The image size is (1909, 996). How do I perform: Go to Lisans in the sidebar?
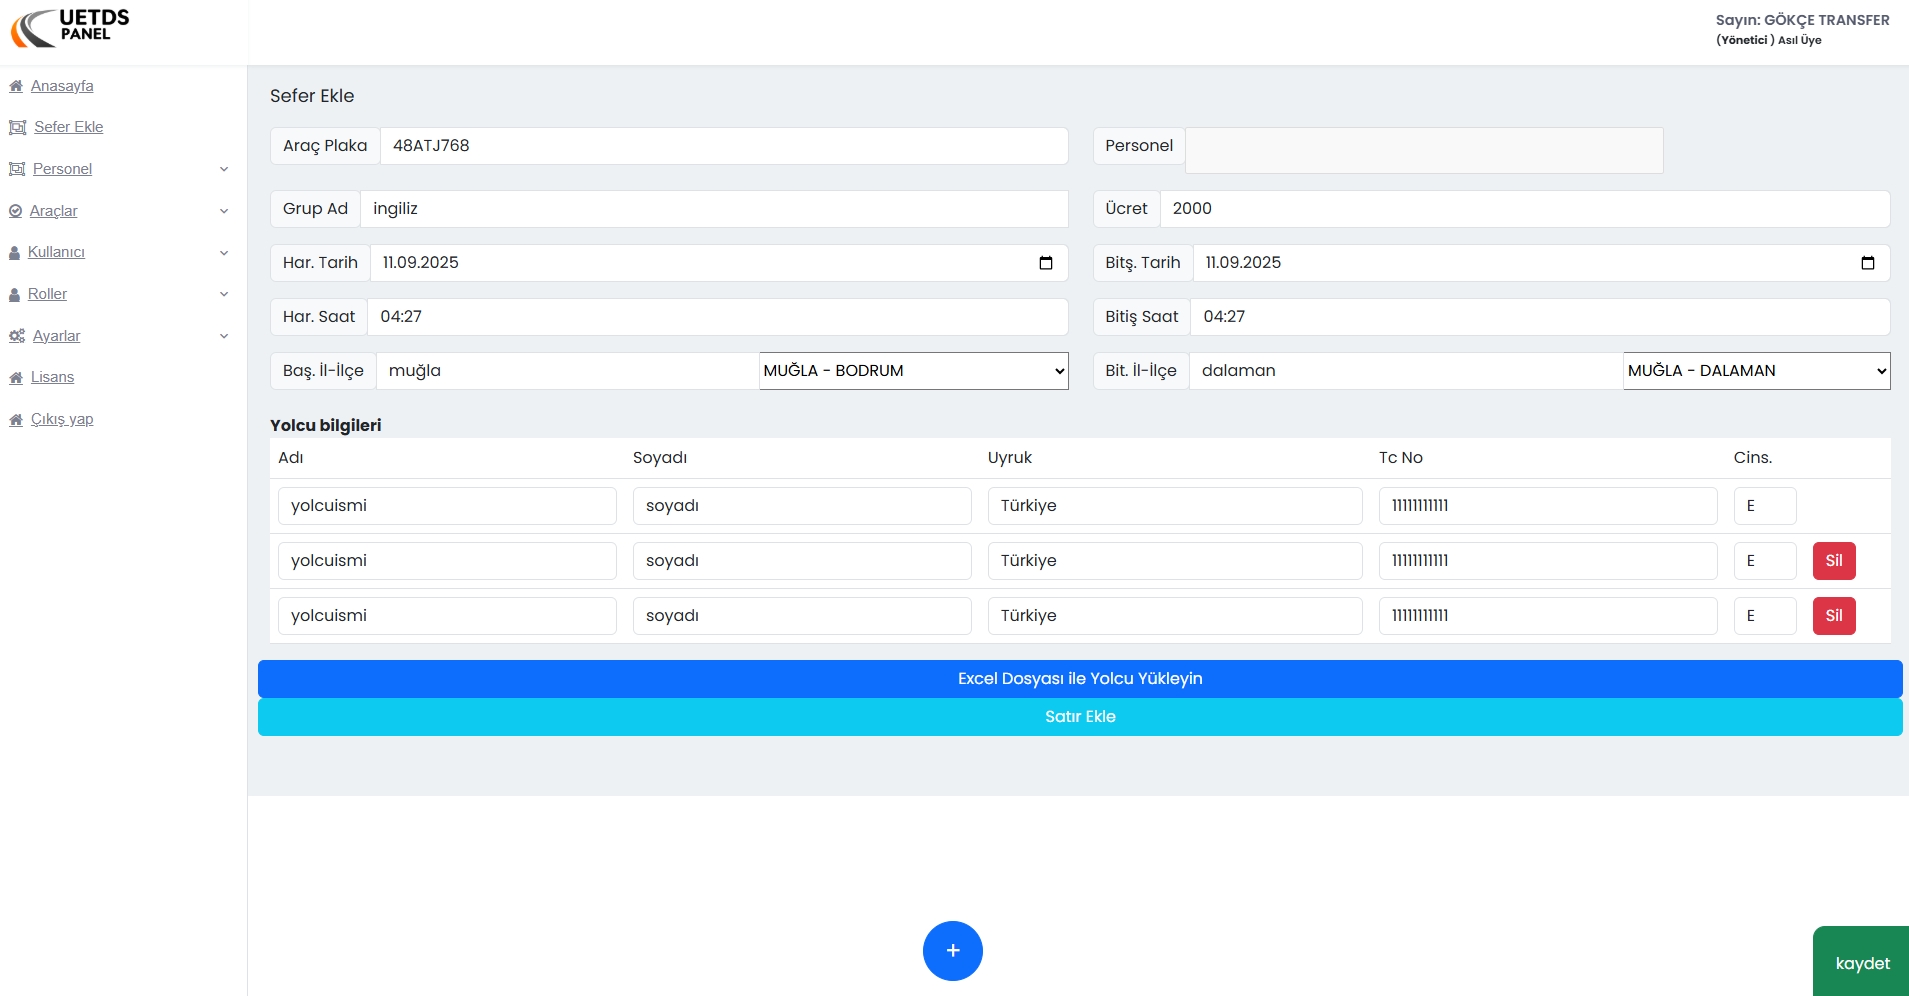tap(52, 377)
